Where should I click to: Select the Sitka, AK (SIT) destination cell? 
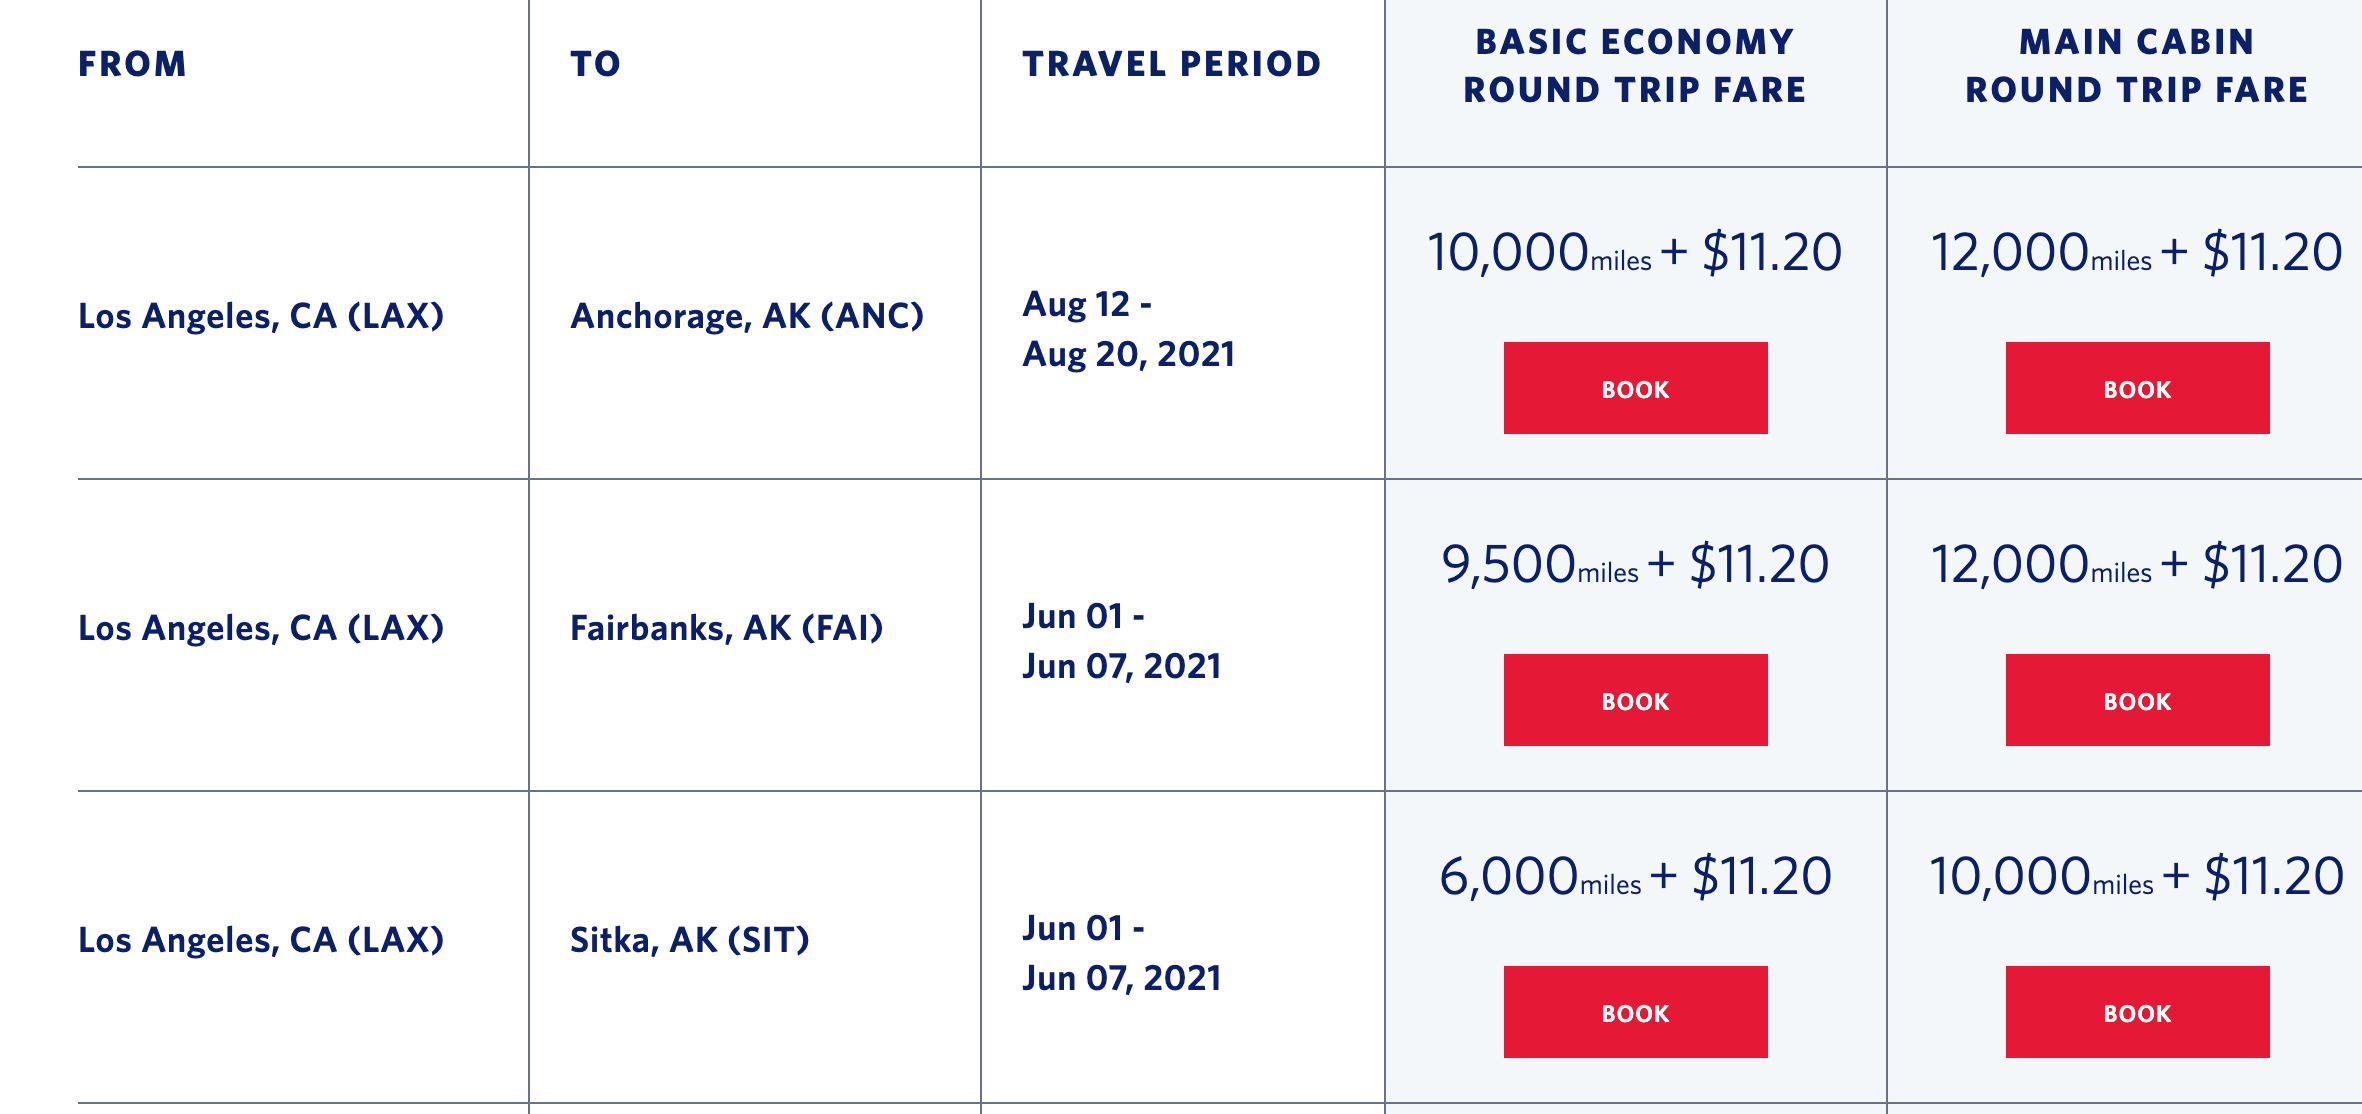coord(689,940)
